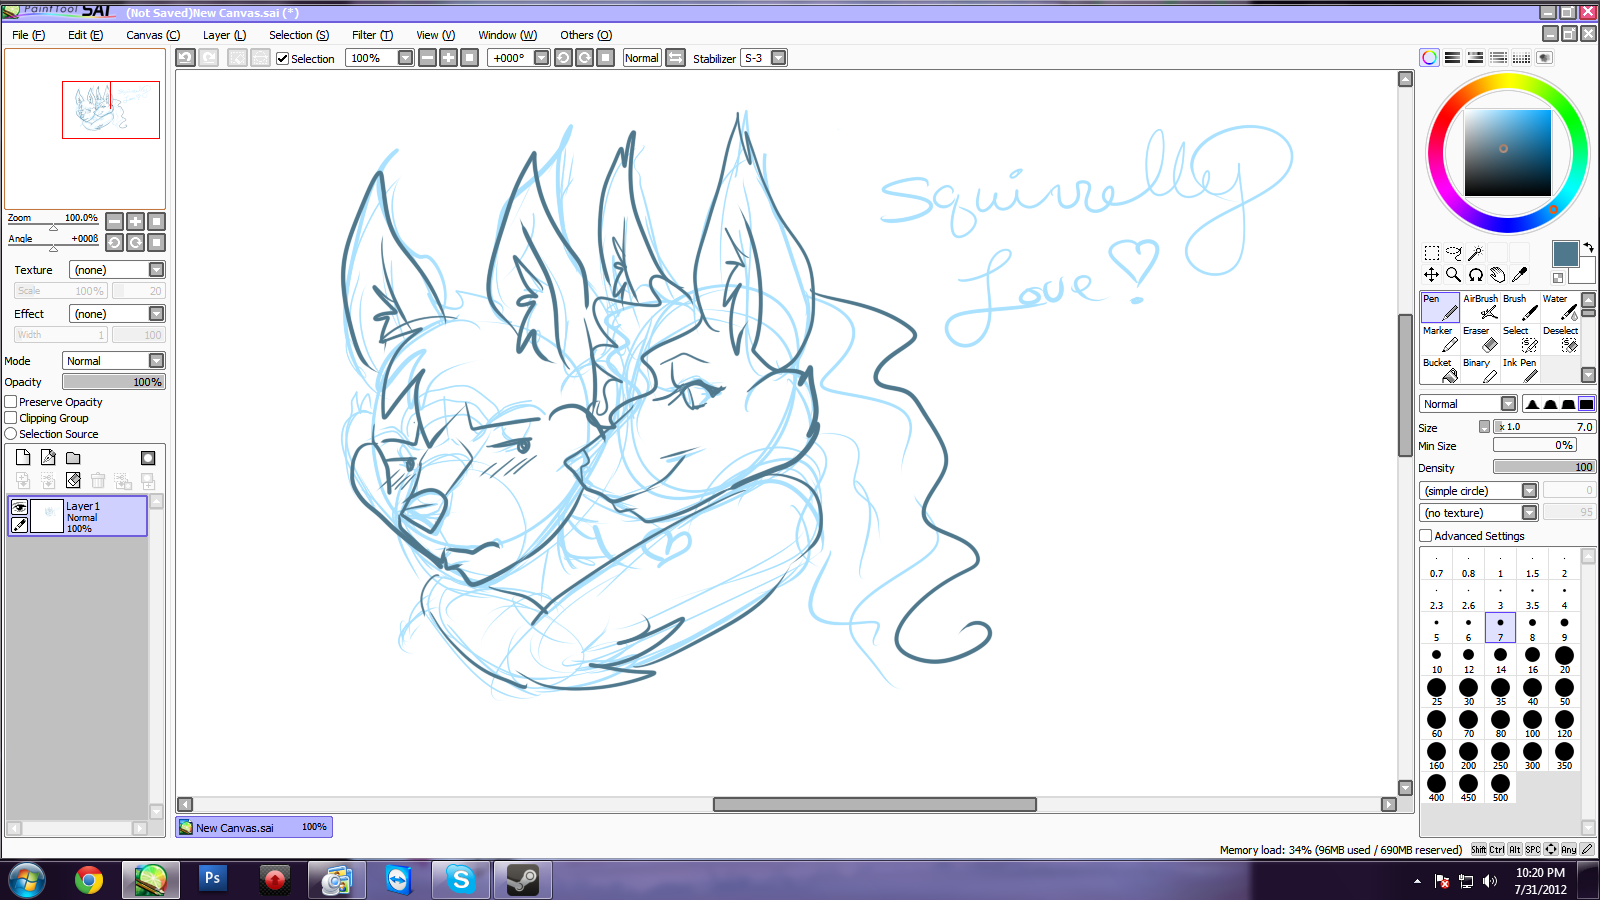
Task: Pick the lasso selection tool
Action: [1454, 253]
